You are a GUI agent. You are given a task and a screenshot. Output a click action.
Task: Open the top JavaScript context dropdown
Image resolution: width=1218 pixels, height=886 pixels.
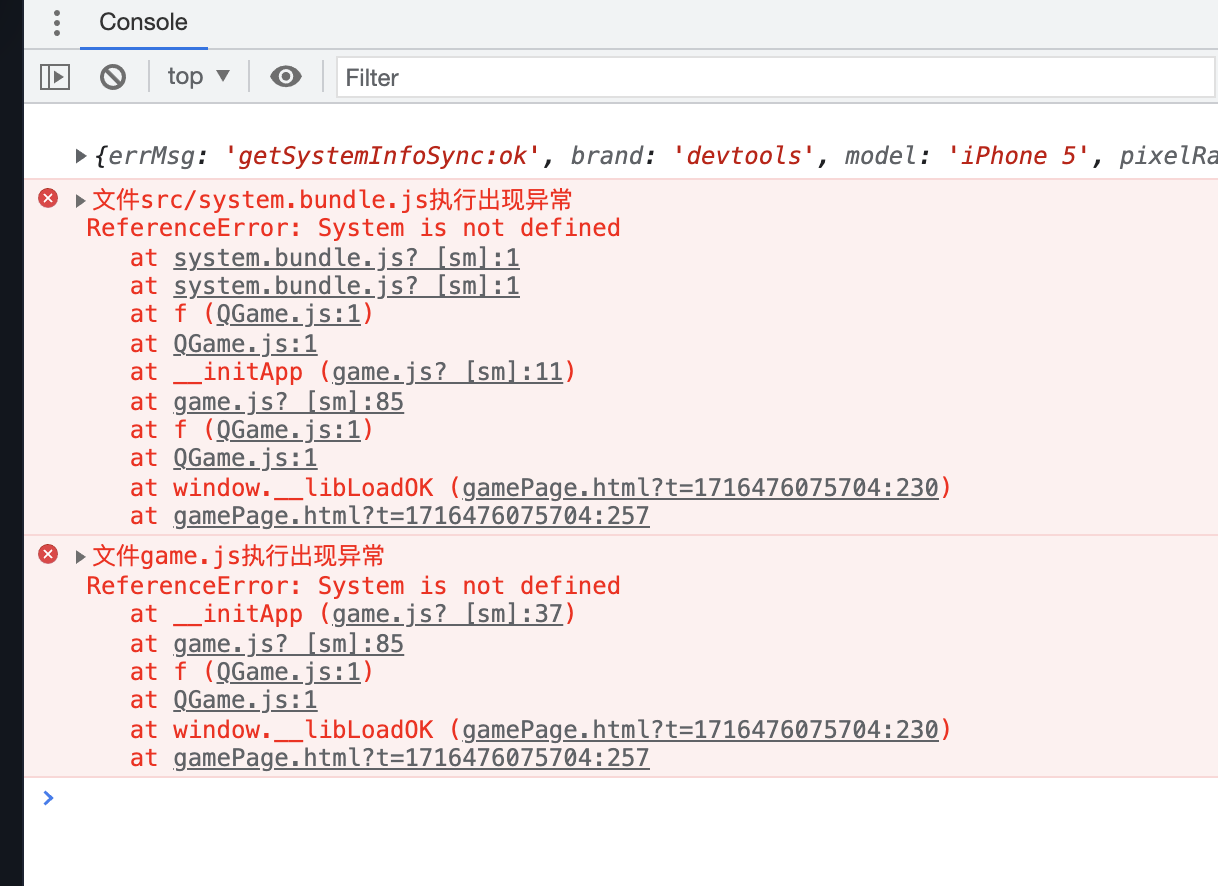(198, 76)
